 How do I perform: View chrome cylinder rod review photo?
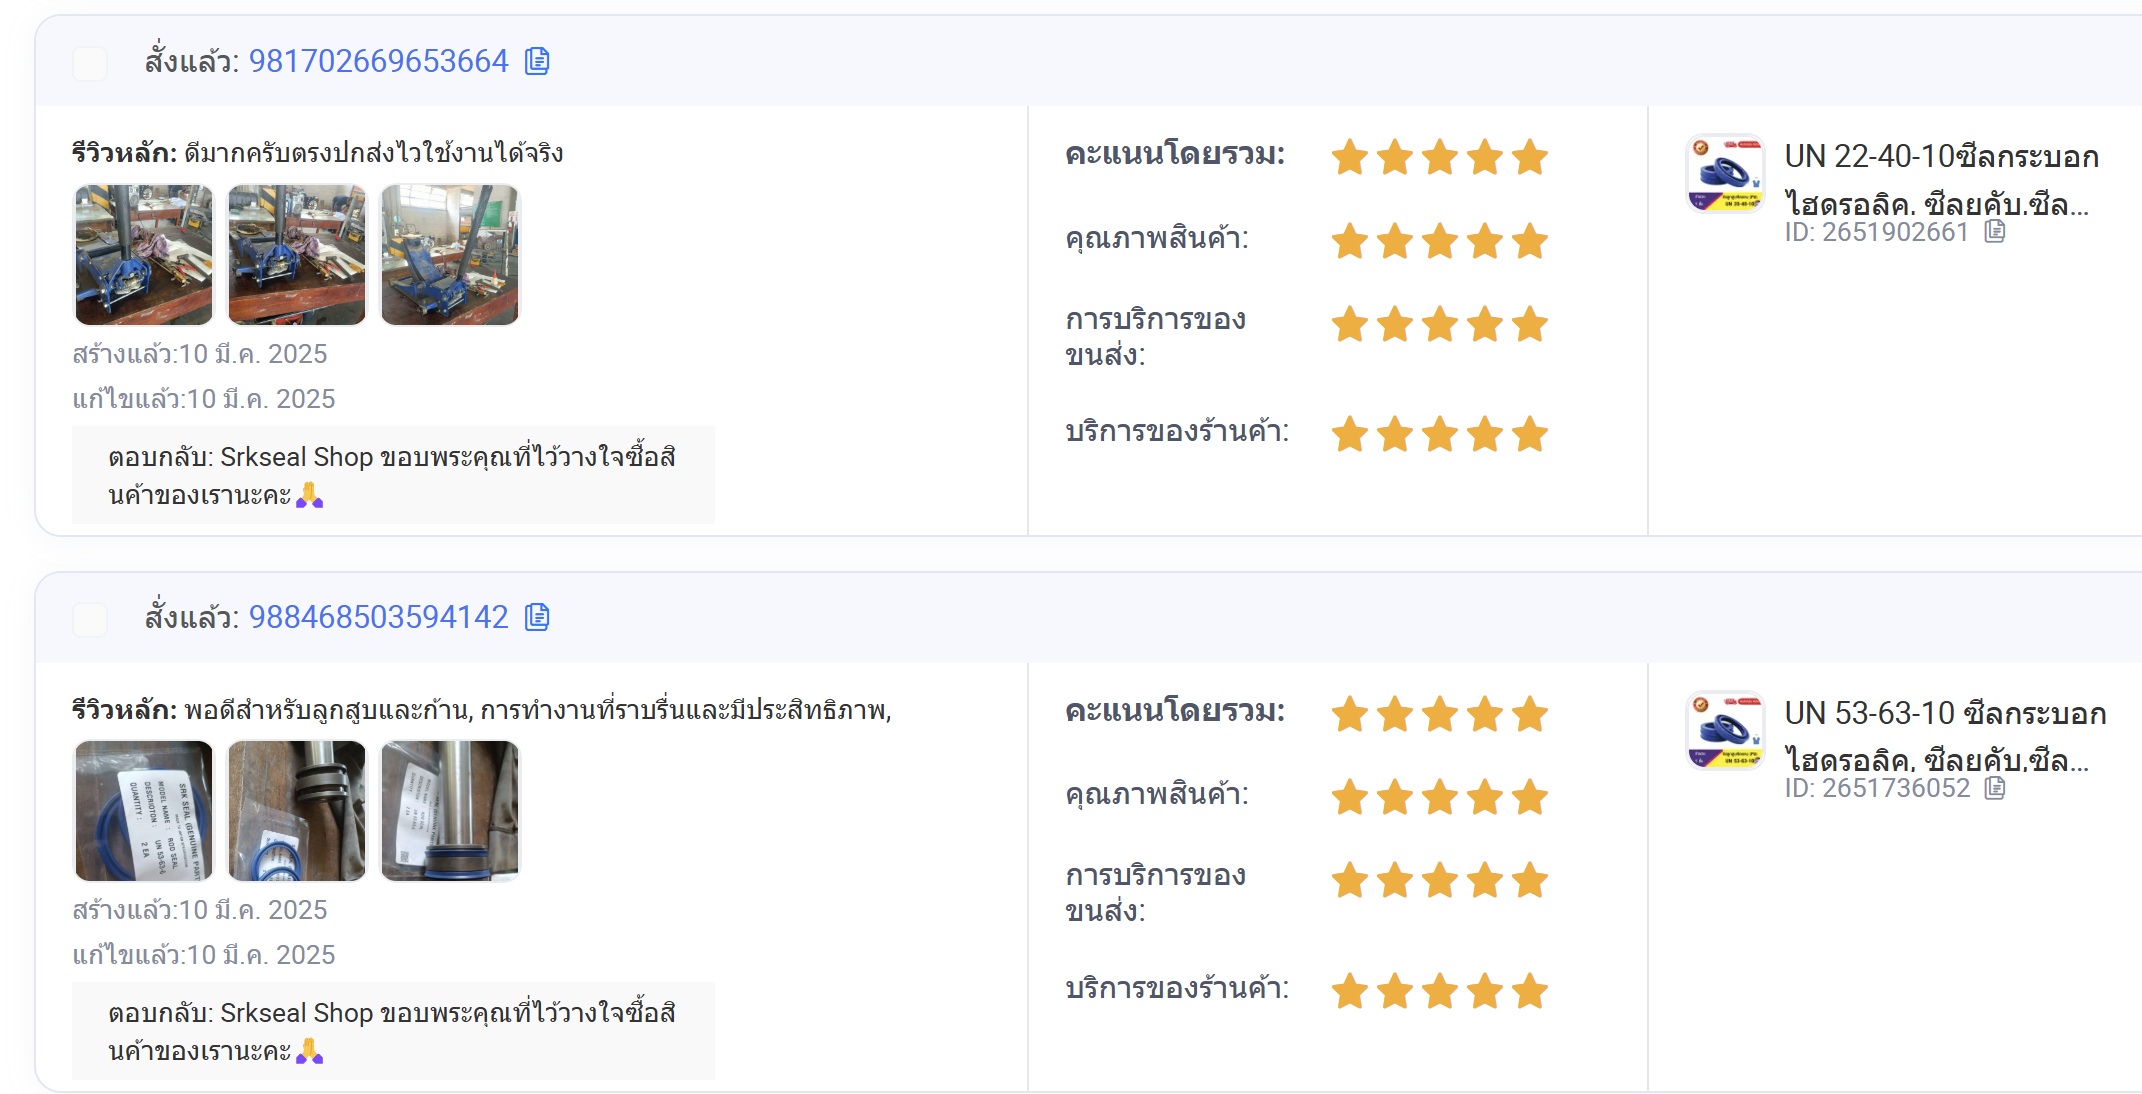pyautogui.click(x=450, y=811)
